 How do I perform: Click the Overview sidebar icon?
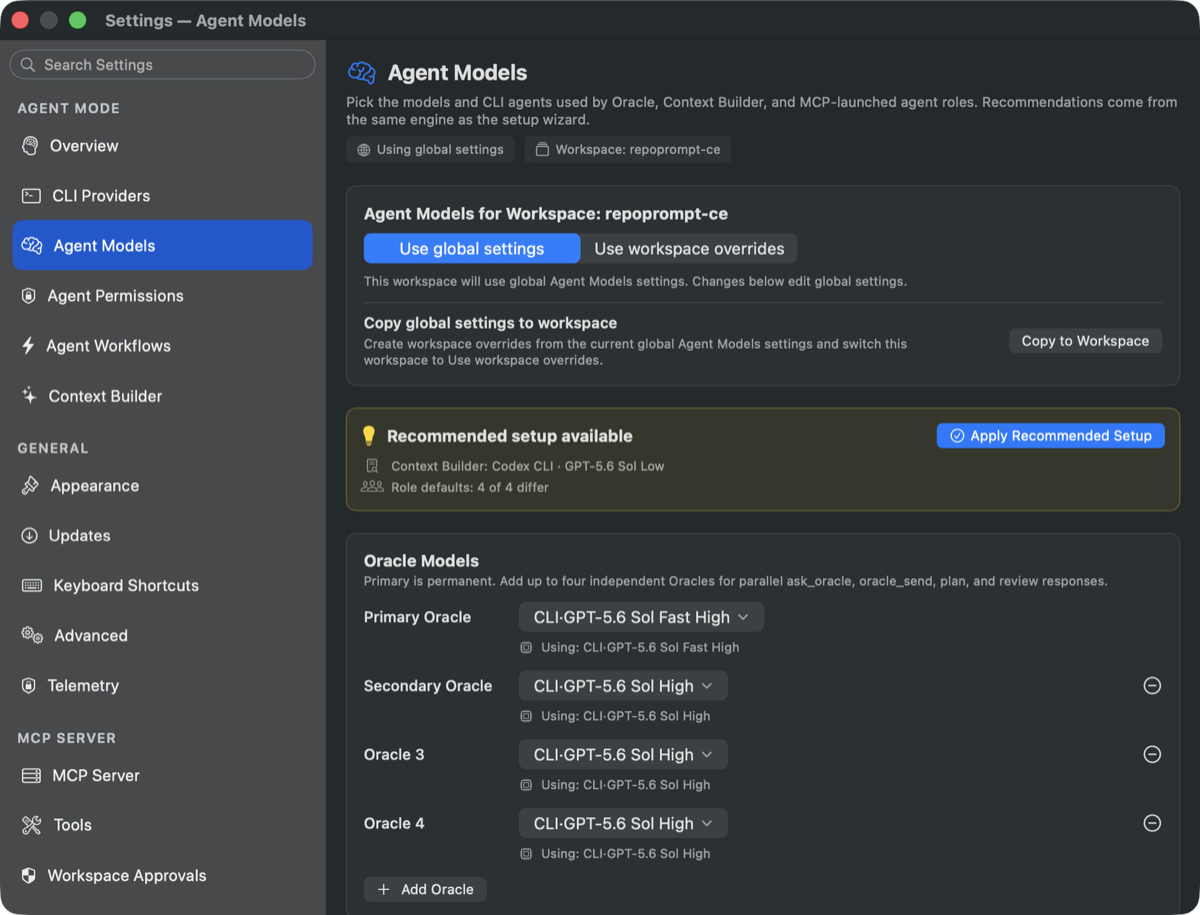pos(30,146)
